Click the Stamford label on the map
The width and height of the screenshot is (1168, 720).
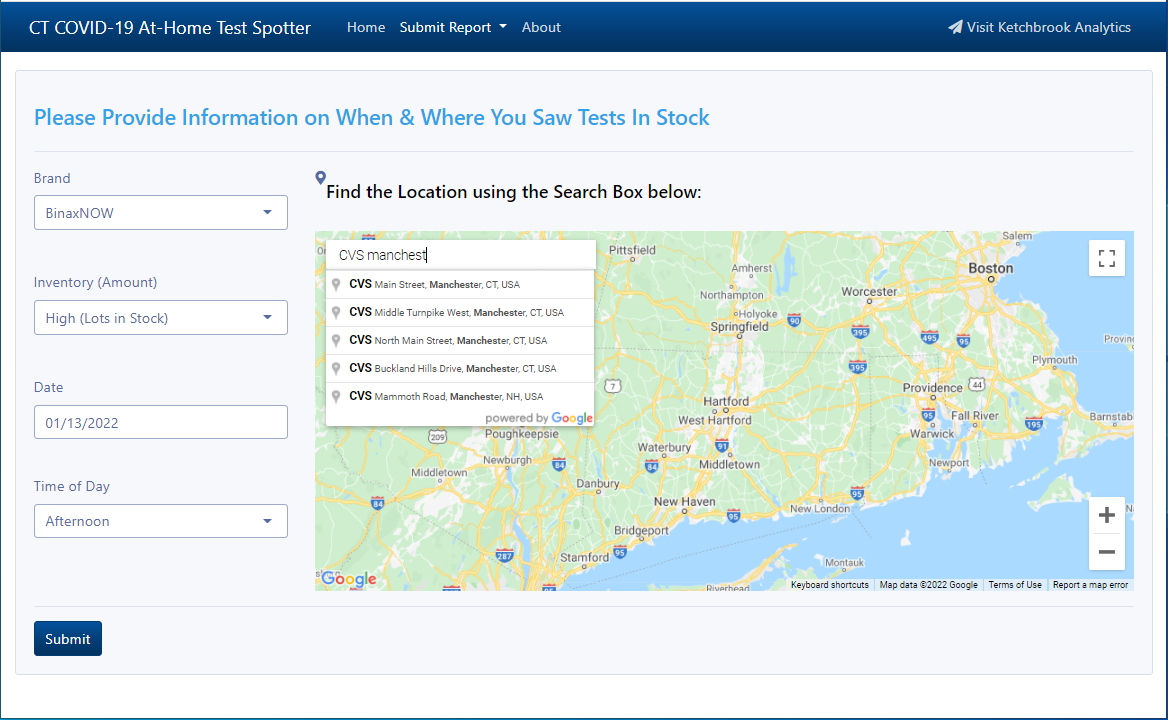(585, 557)
